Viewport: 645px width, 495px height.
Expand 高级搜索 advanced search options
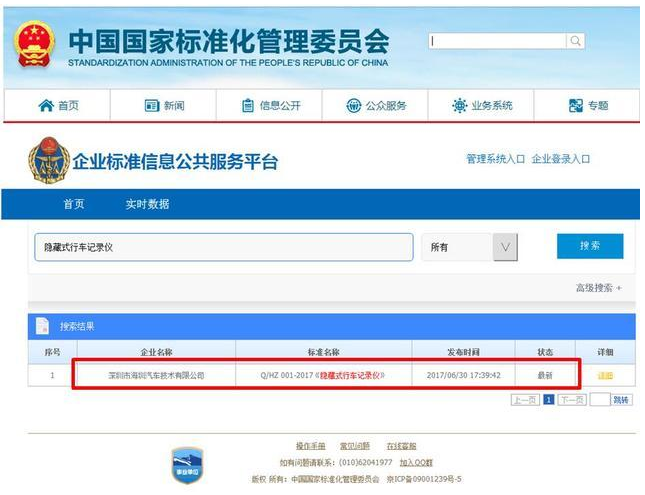coord(598,288)
